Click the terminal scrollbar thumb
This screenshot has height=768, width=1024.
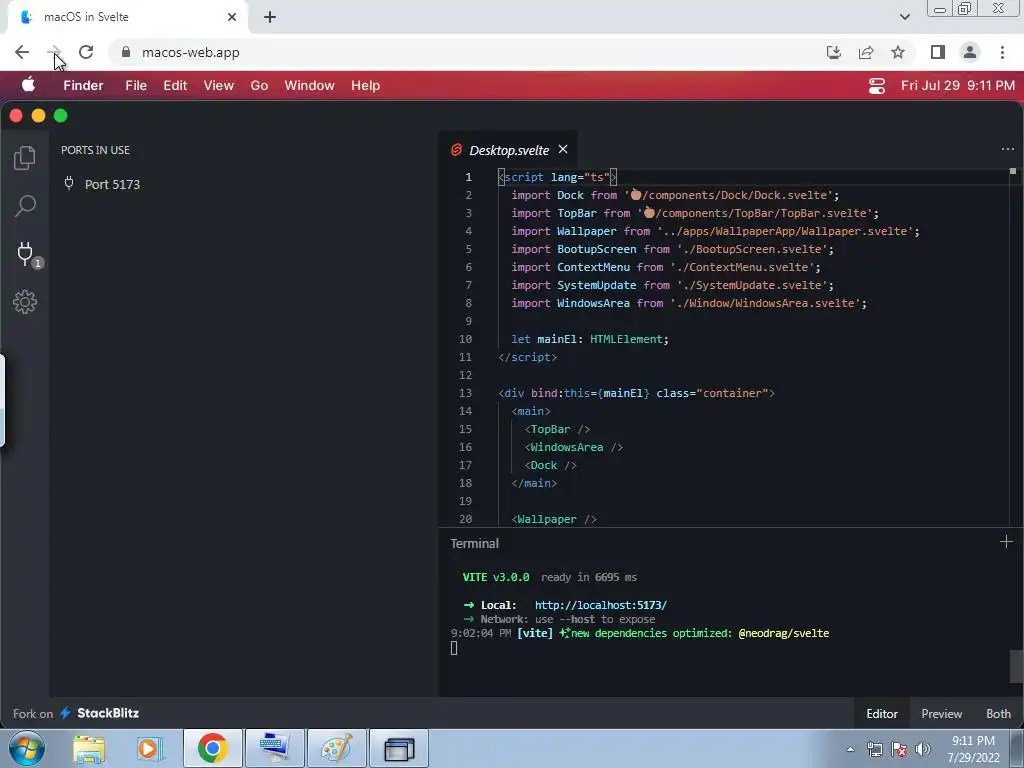pos(1016,665)
